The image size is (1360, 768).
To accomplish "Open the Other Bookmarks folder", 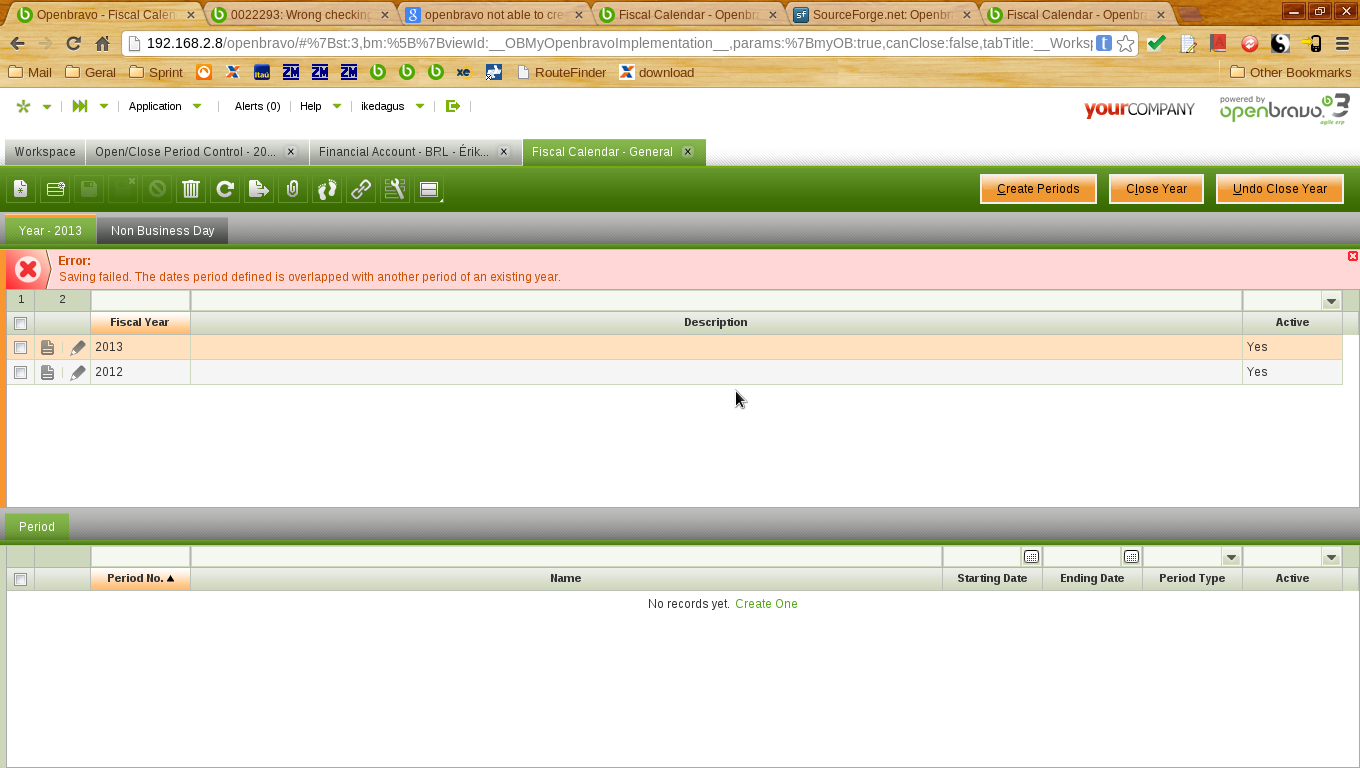I will click(x=1290, y=72).
